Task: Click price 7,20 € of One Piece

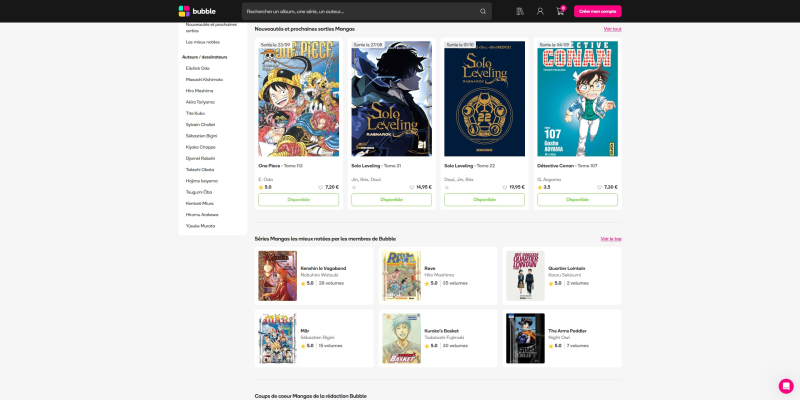Action: 332,187
